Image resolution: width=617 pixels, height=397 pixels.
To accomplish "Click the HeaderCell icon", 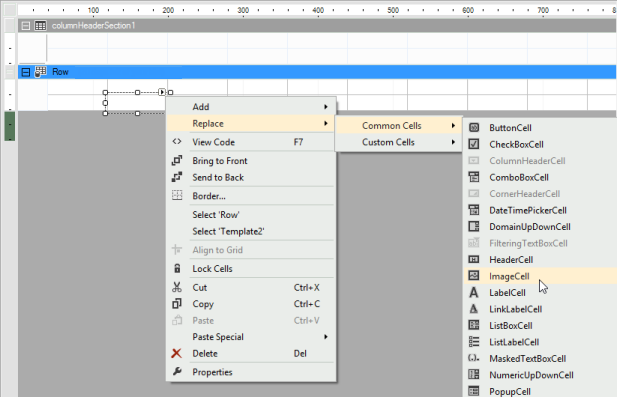I will click(474, 259).
